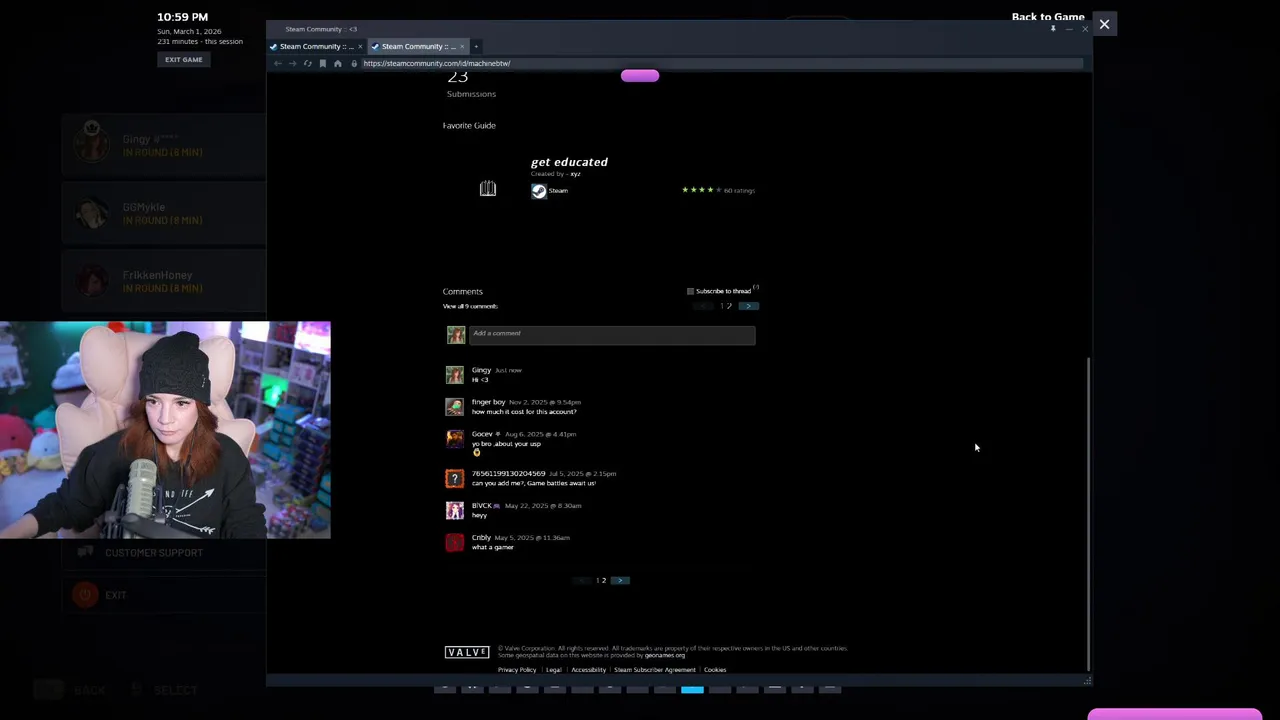Viewport: 1280px width, 720px height.
Task: Open finger boy's avatar
Action: pyautogui.click(x=455, y=407)
